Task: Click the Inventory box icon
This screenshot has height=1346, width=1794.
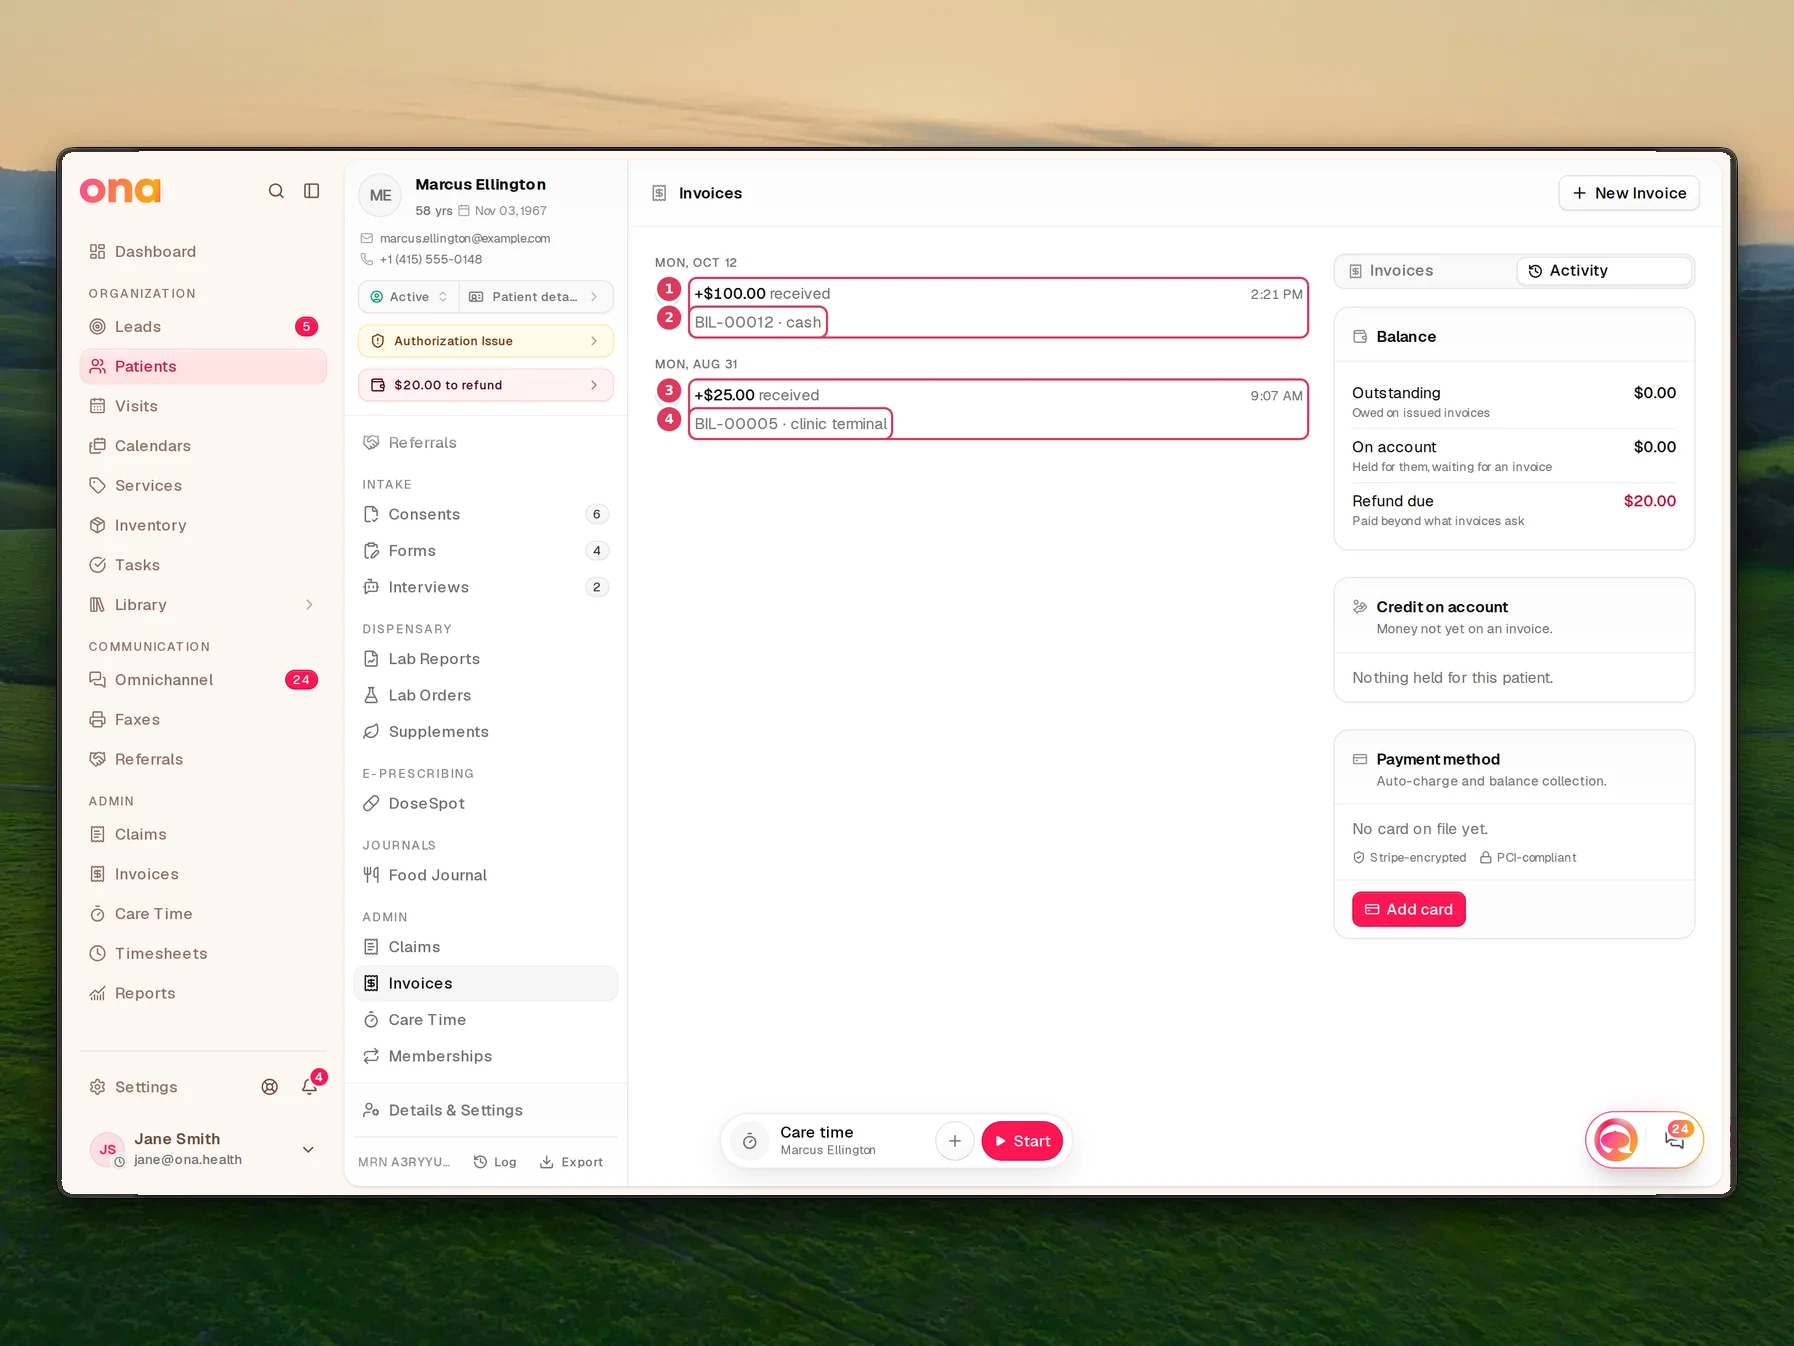Action: coord(97,526)
